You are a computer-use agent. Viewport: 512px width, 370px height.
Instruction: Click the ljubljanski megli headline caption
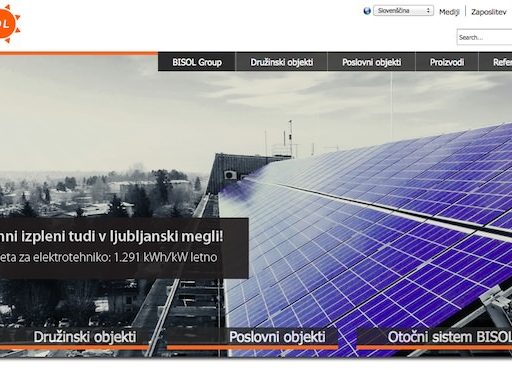(x=111, y=237)
